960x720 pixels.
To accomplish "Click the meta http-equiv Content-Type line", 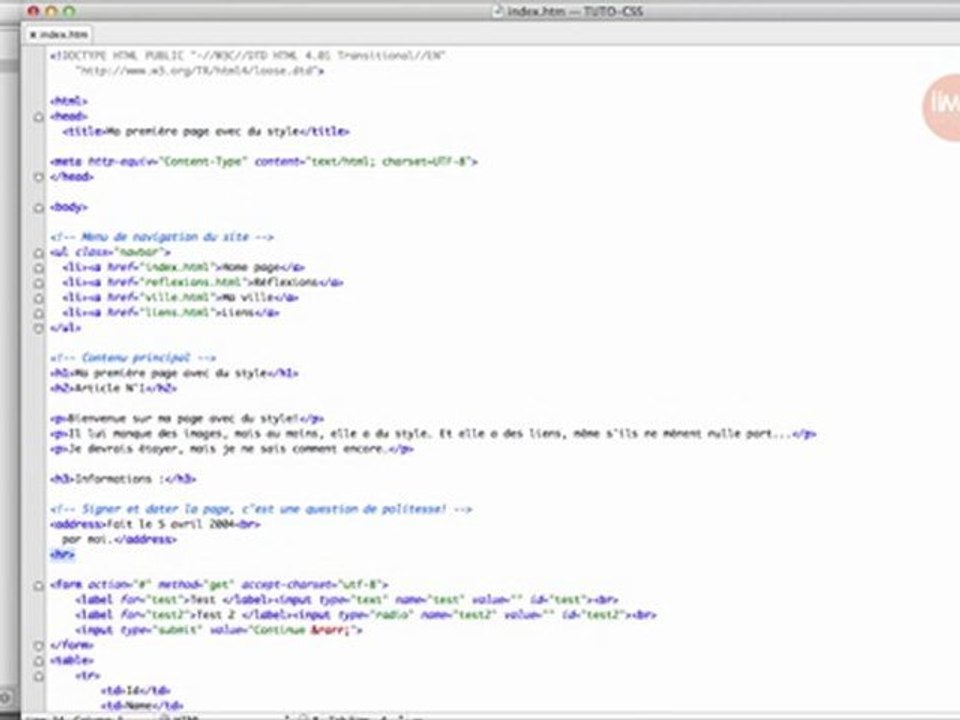I will coord(263,162).
